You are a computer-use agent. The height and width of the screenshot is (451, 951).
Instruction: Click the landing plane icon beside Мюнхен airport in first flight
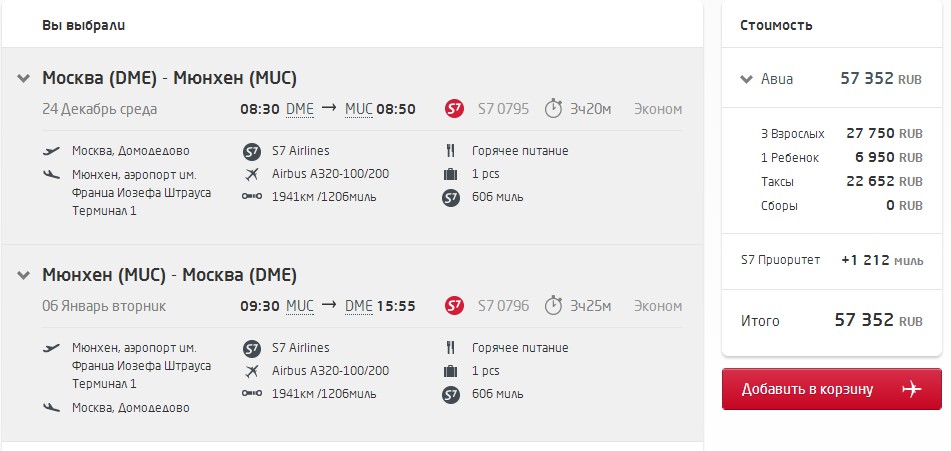point(52,175)
